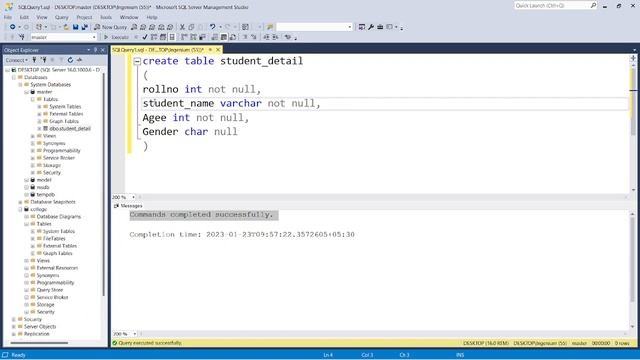640x360 pixels.
Task: Toggle Include Live Query Statistics
Action: [x=193, y=37]
